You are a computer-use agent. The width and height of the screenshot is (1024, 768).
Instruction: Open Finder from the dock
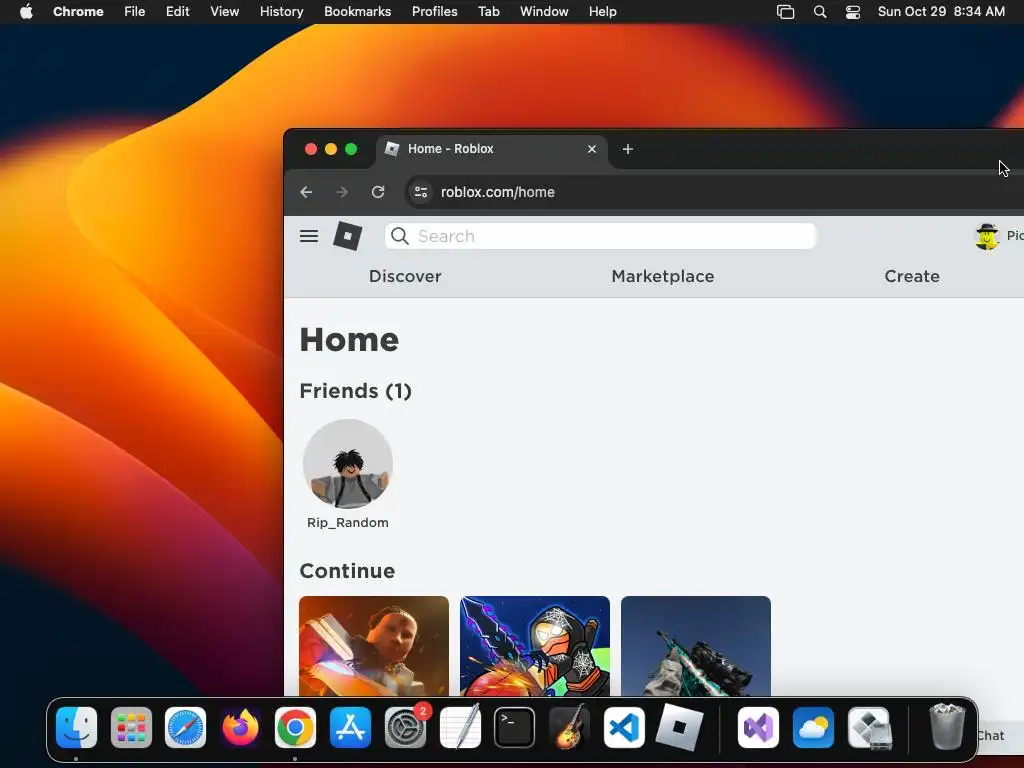tap(76, 727)
